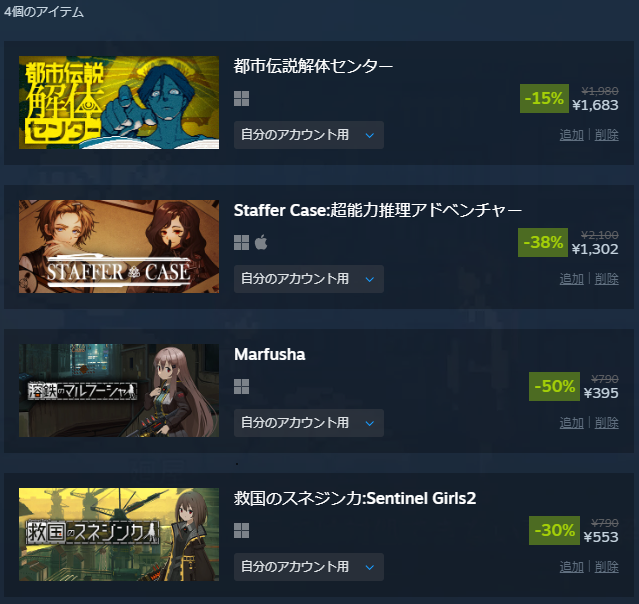Open the Marfusha game artwork thumbnail
Viewport: 639px width, 604px height.
point(119,390)
